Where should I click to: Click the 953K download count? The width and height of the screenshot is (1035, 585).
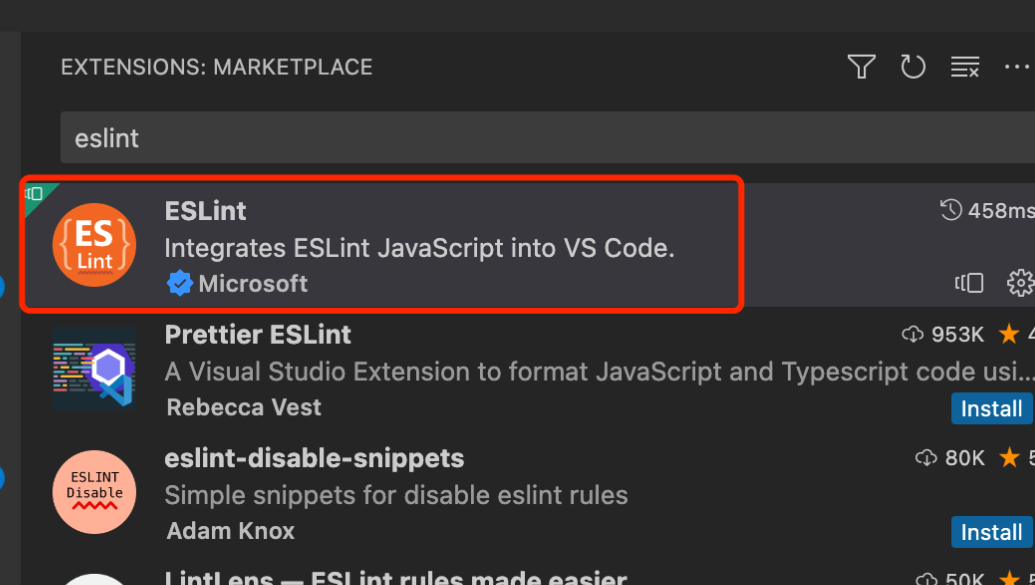pyautogui.click(x=958, y=335)
